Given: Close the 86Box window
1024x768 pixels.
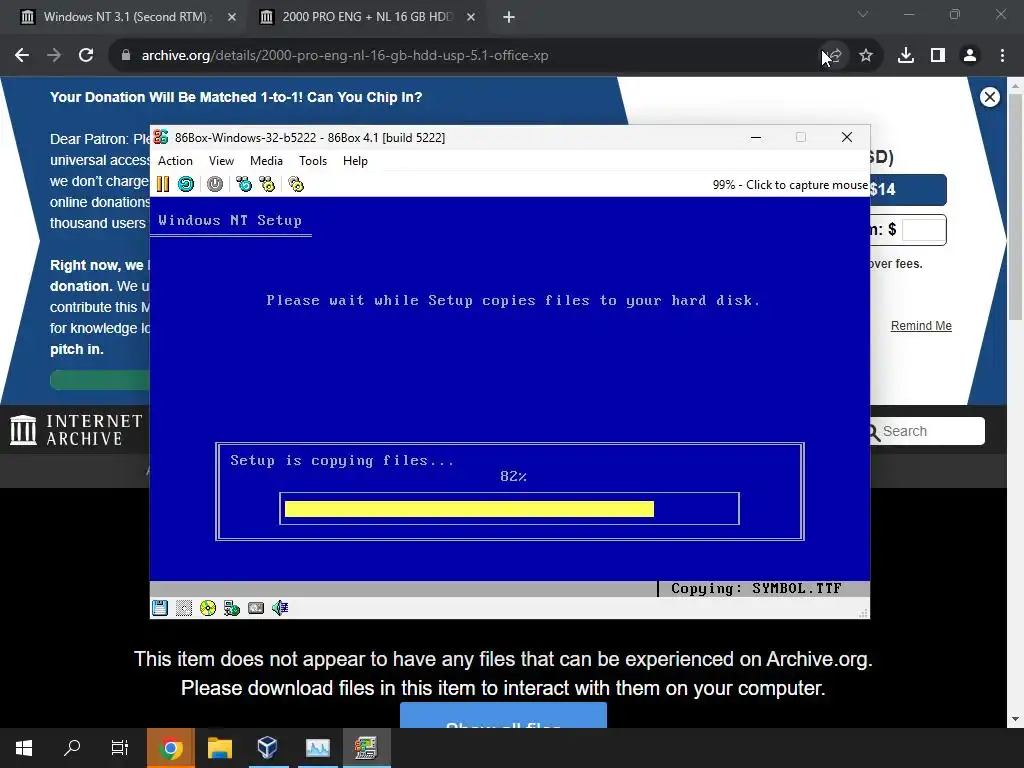Looking at the screenshot, I should coord(847,137).
